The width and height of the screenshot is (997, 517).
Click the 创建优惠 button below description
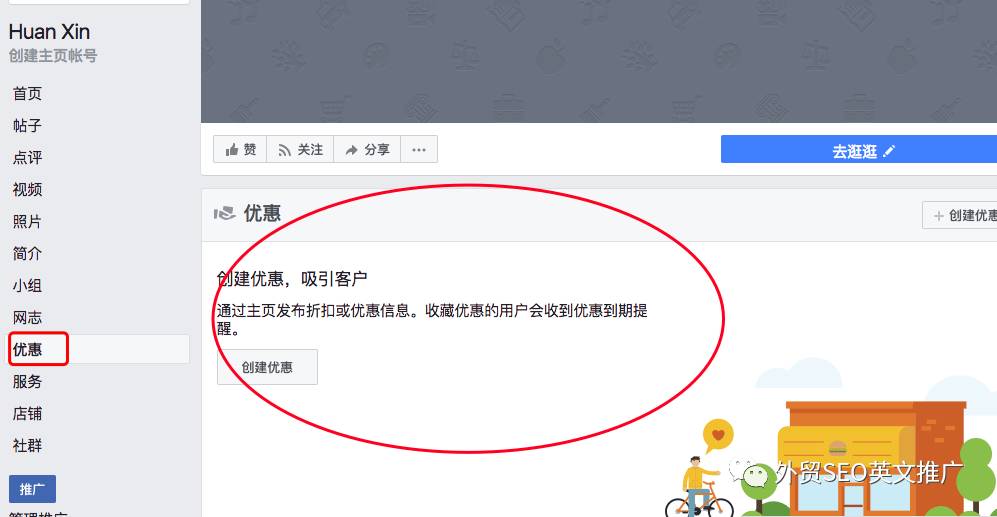[x=267, y=367]
